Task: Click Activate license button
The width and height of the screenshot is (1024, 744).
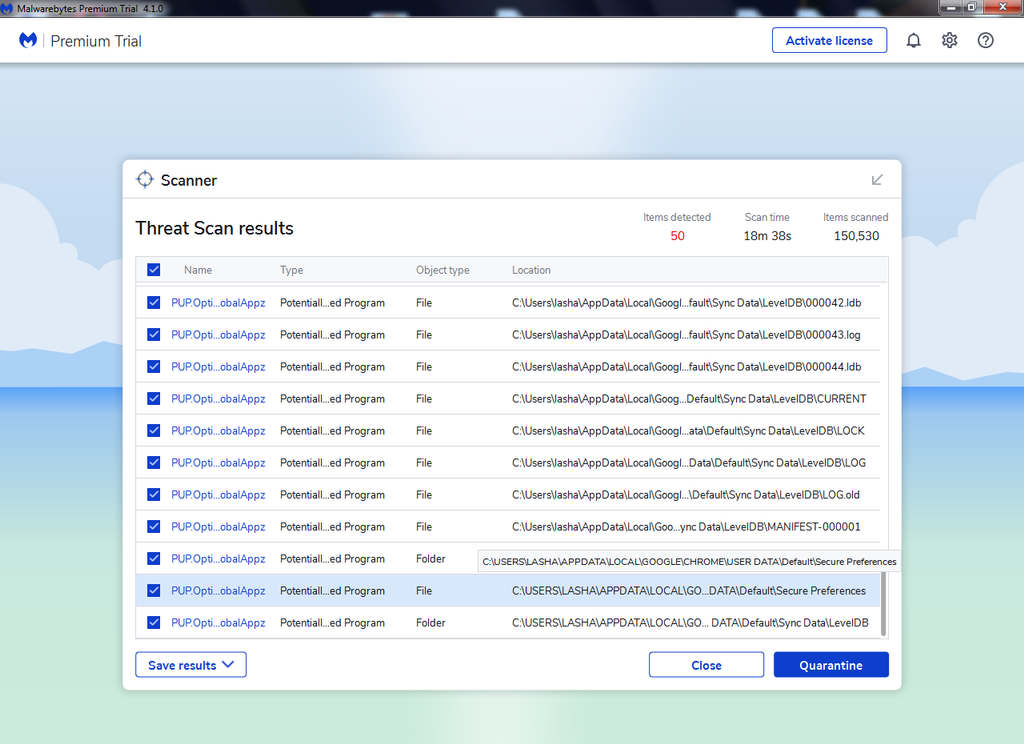Action: click(829, 40)
